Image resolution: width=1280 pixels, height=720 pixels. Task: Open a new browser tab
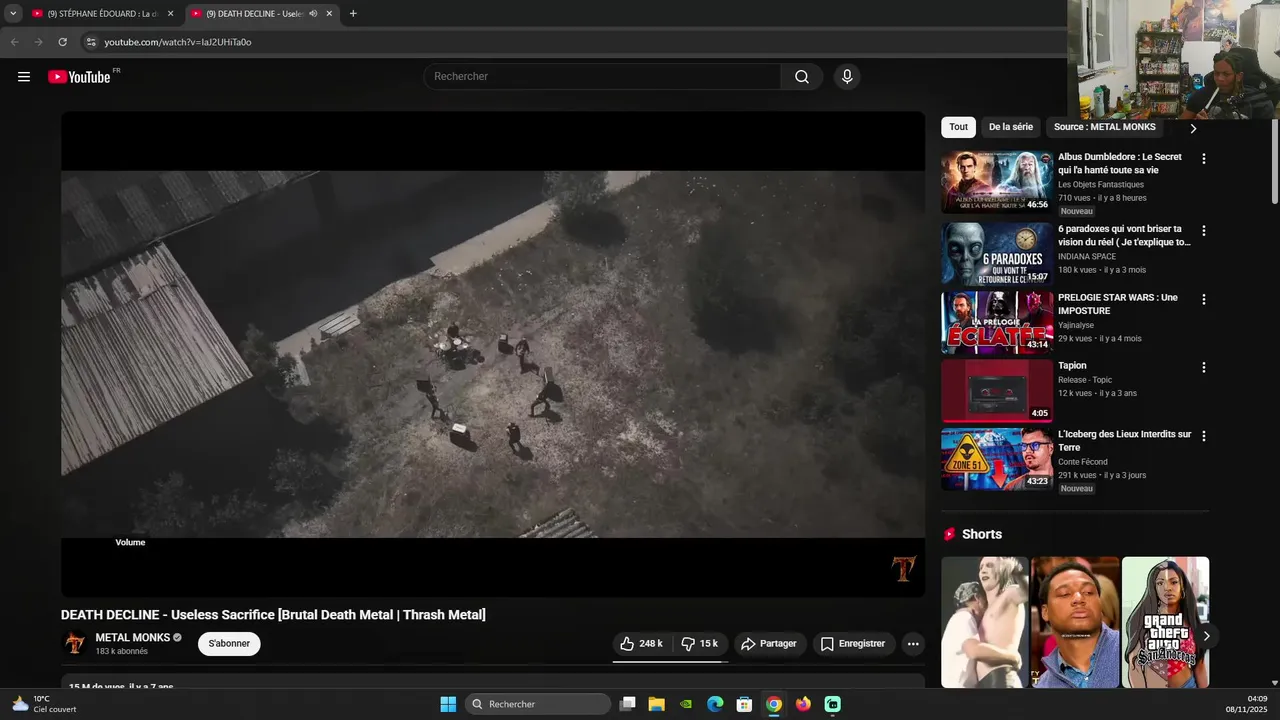pos(353,14)
